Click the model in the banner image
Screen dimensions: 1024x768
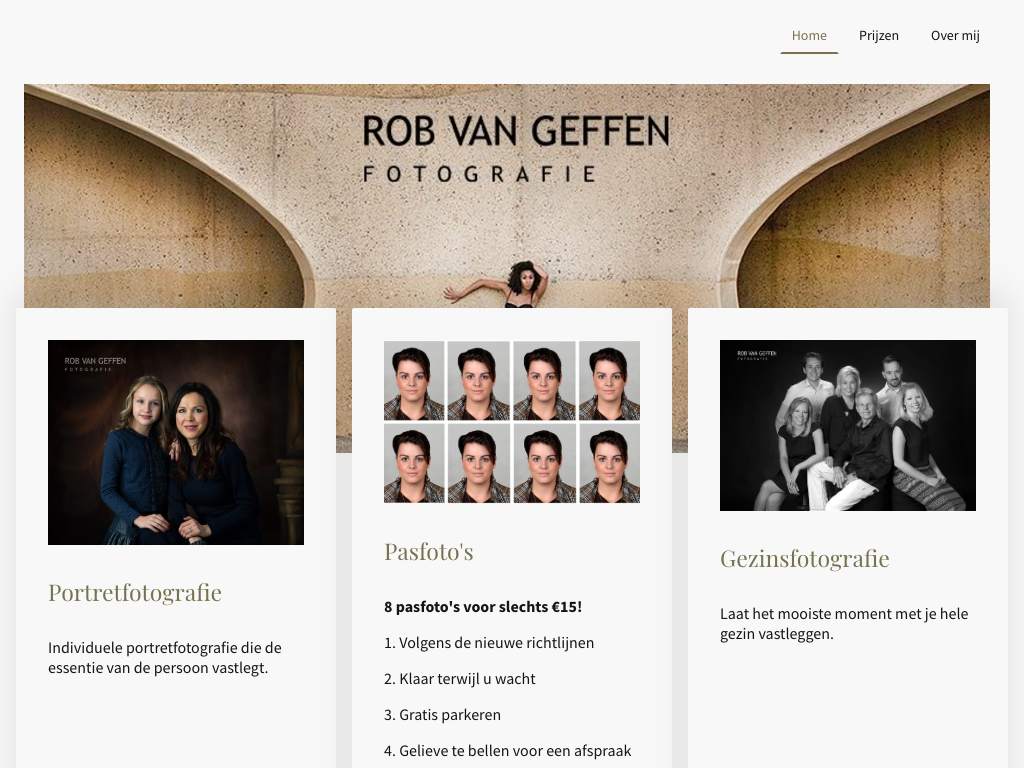click(513, 284)
